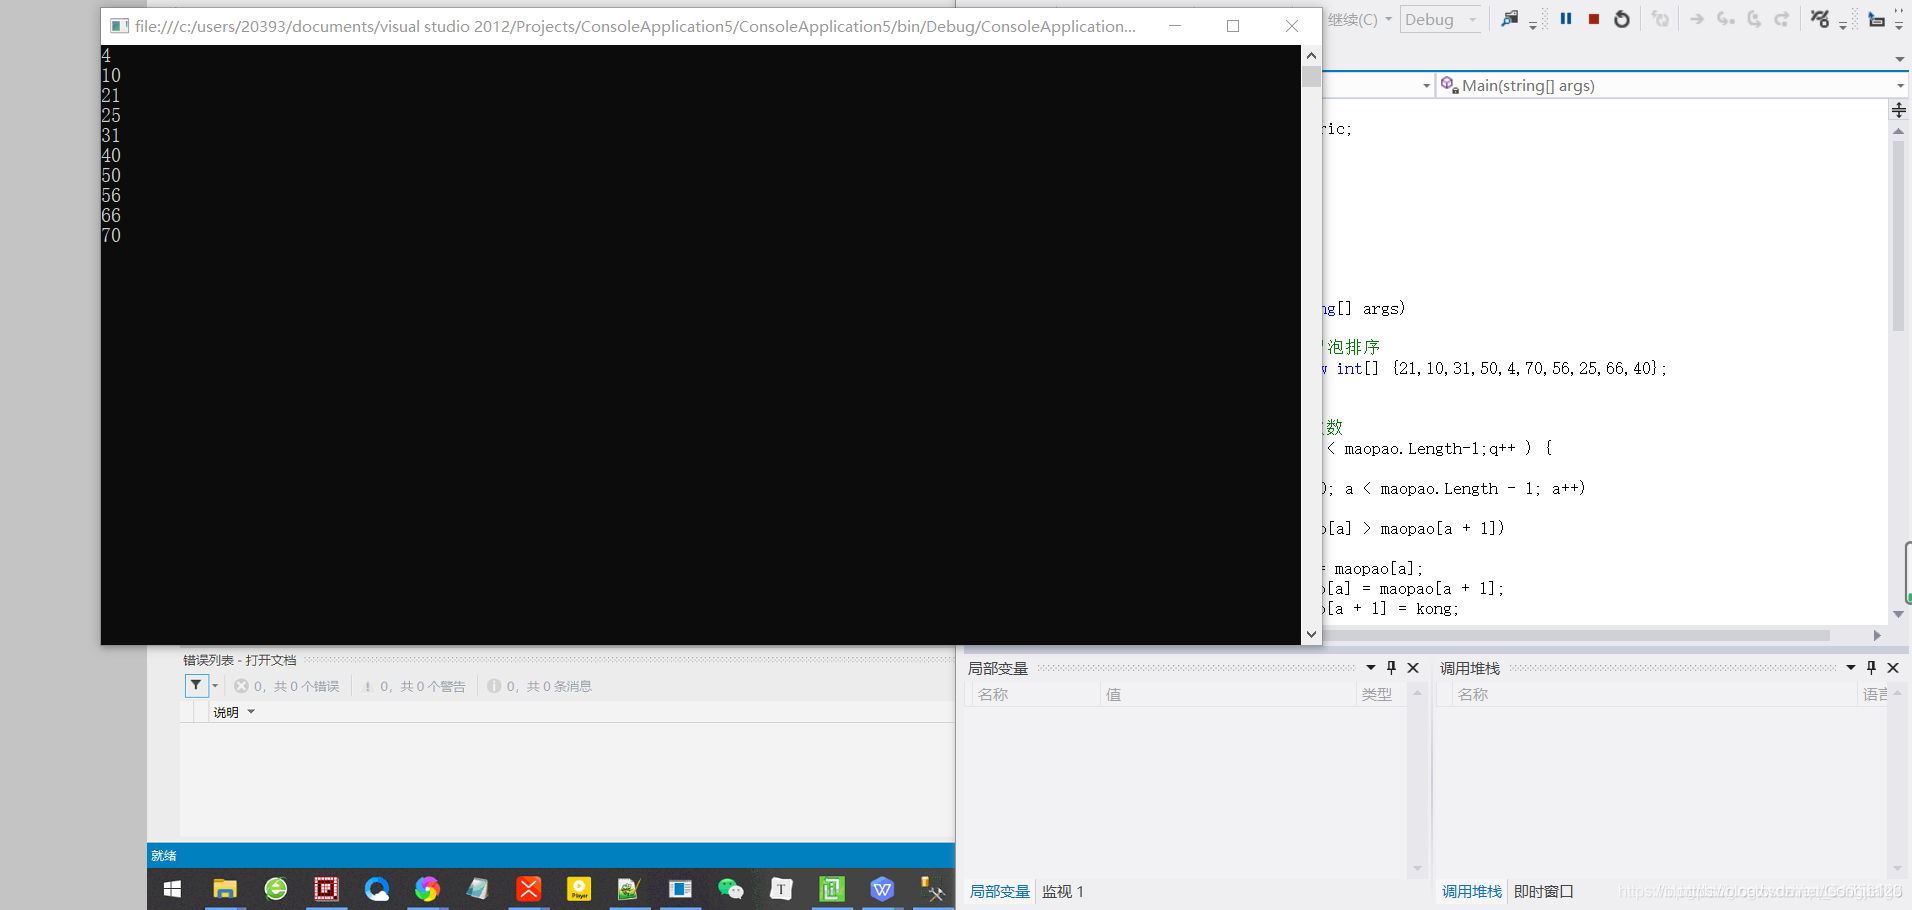Click the int[] array declaration line in code
Image resolution: width=1912 pixels, height=910 pixels.
pyautogui.click(x=1495, y=368)
